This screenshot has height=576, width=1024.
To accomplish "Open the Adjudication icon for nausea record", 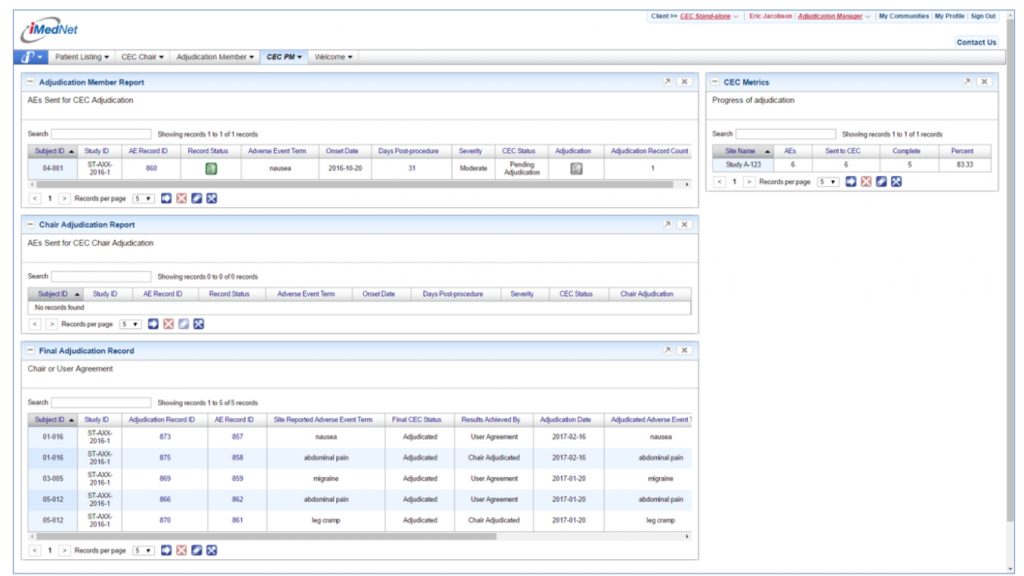I will point(576,168).
